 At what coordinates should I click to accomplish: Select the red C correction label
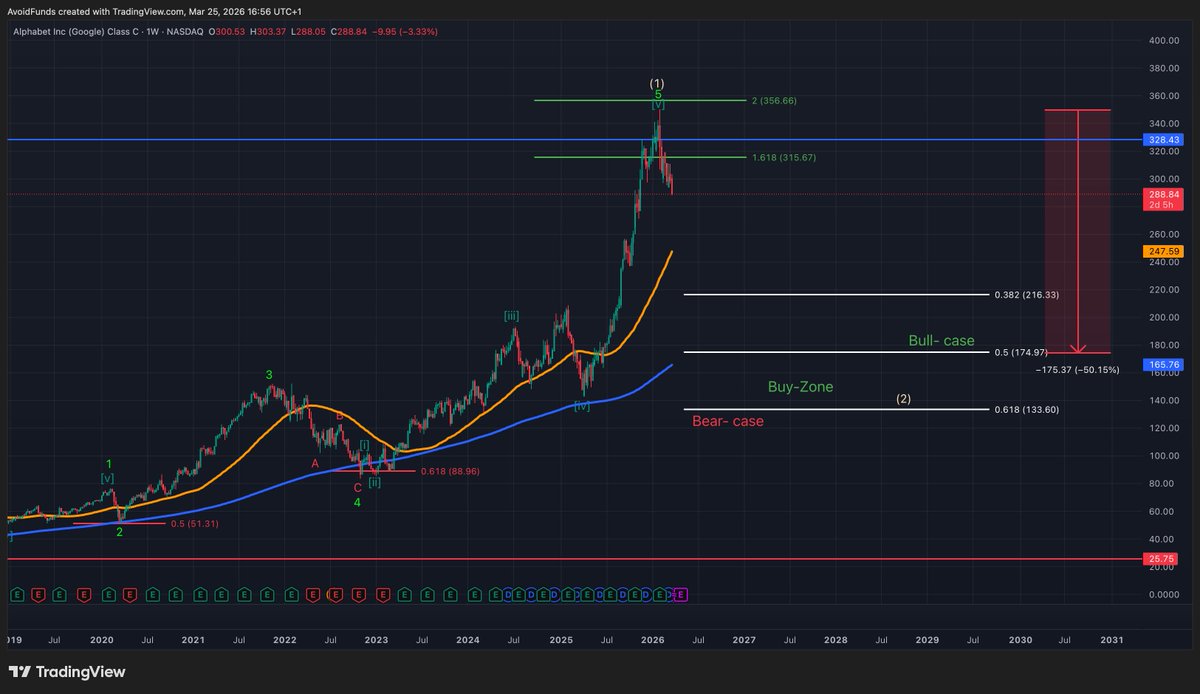[x=357, y=487]
